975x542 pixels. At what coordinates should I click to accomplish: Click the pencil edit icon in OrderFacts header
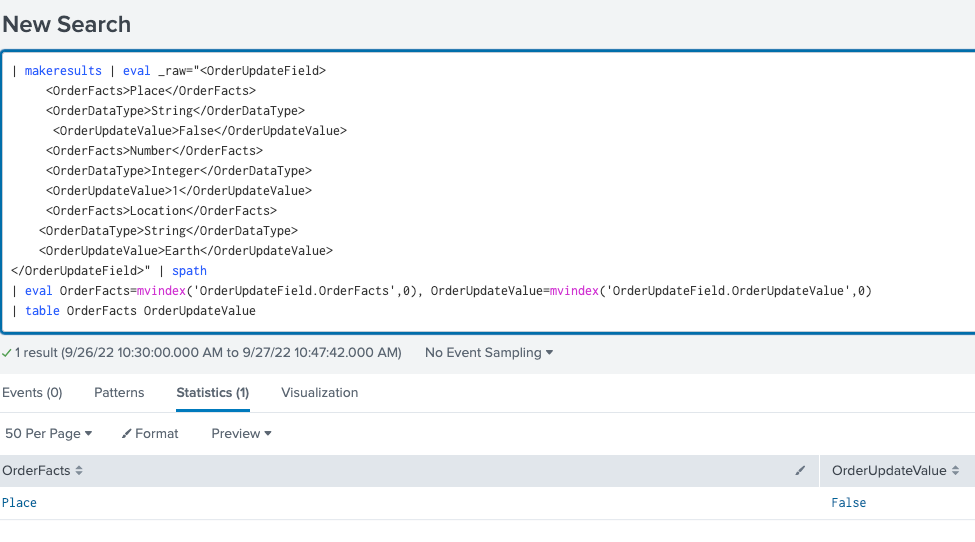click(x=800, y=471)
